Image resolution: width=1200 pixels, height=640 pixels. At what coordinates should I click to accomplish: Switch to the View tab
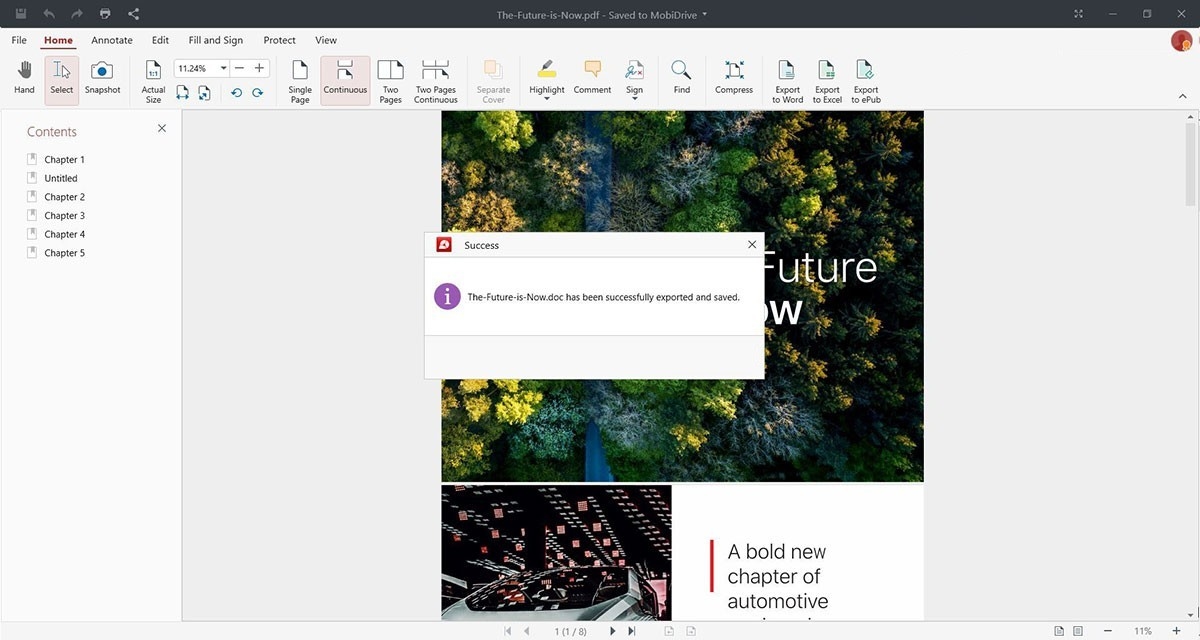(326, 40)
